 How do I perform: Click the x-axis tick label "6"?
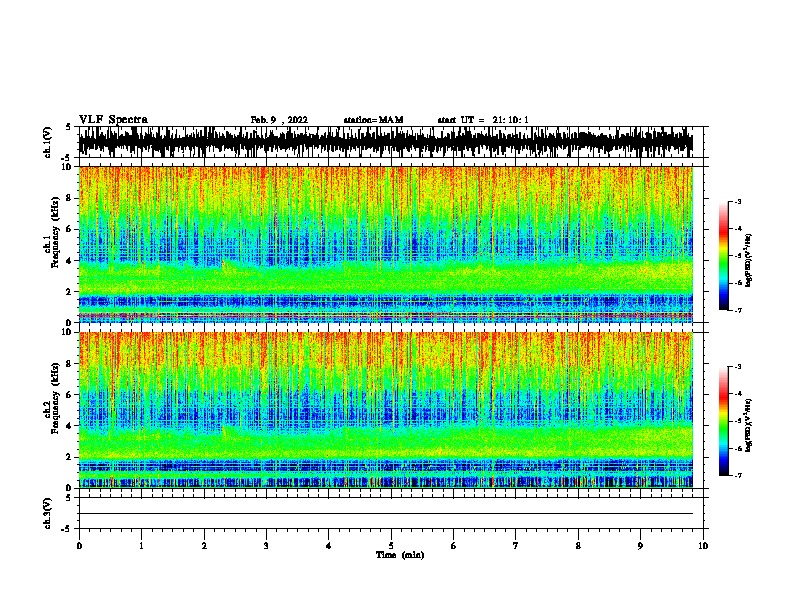click(x=453, y=546)
